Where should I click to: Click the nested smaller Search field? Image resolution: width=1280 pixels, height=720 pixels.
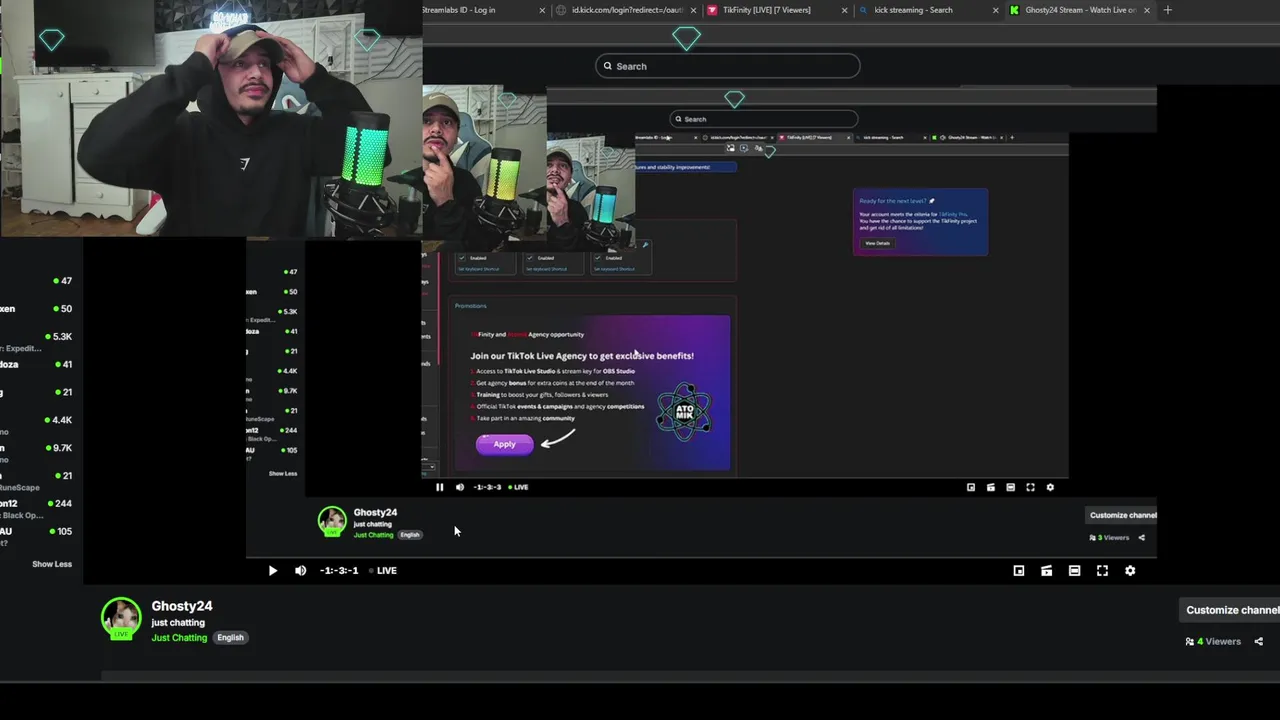[x=763, y=119]
